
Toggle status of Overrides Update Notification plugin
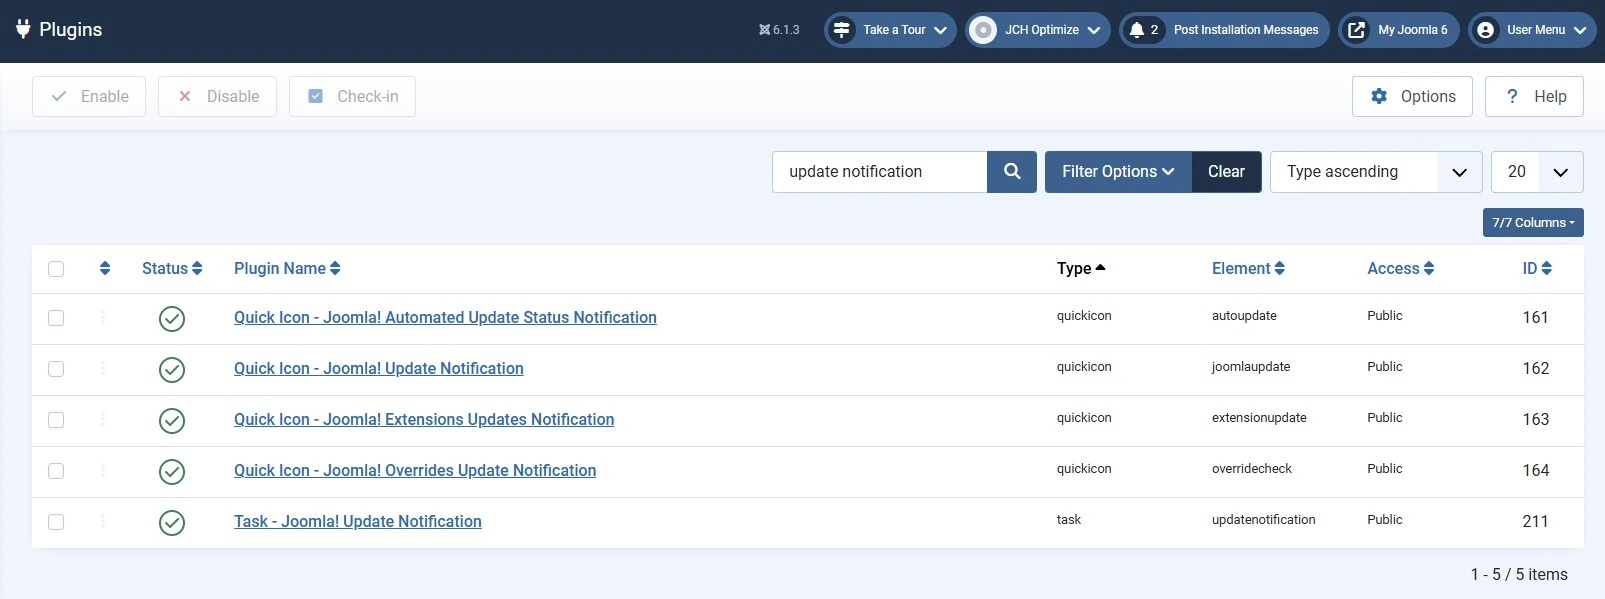point(172,472)
